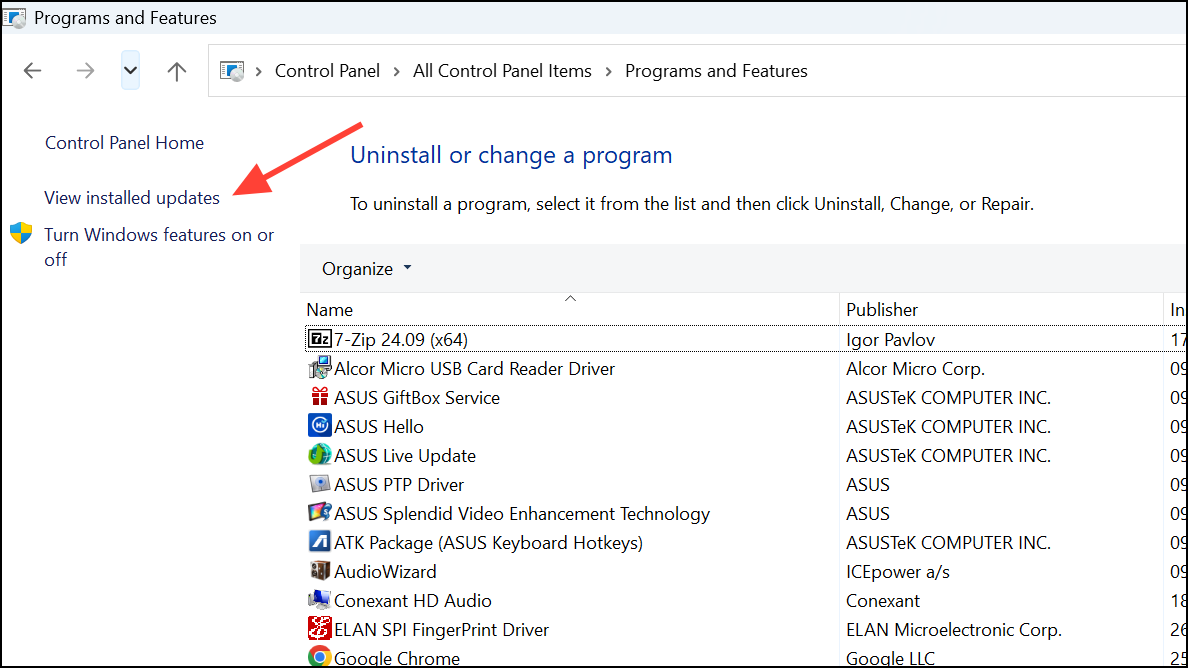Image resolution: width=1188 pixels, height=668 pixels.
Task: Select the Control Panel breadcrumb item
Action: coord(327,70)
